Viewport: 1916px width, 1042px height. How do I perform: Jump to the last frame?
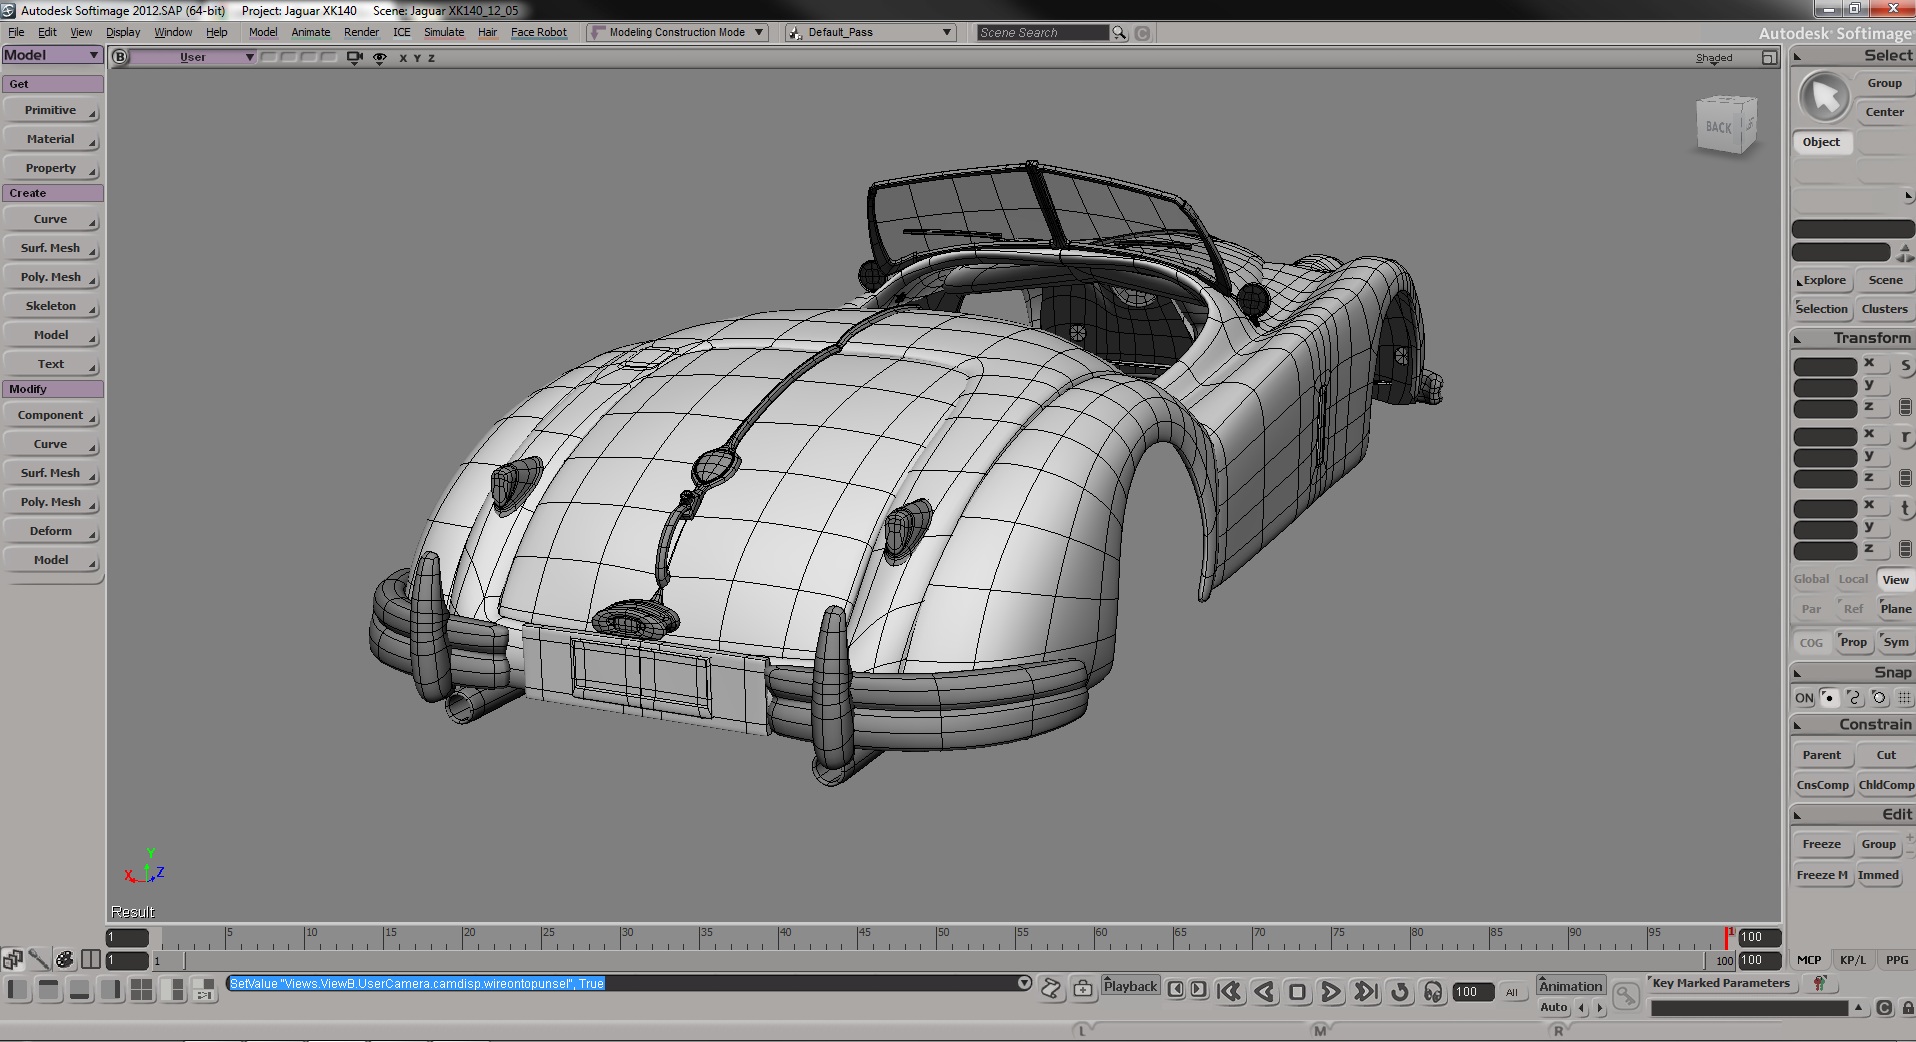[1365, 992]
